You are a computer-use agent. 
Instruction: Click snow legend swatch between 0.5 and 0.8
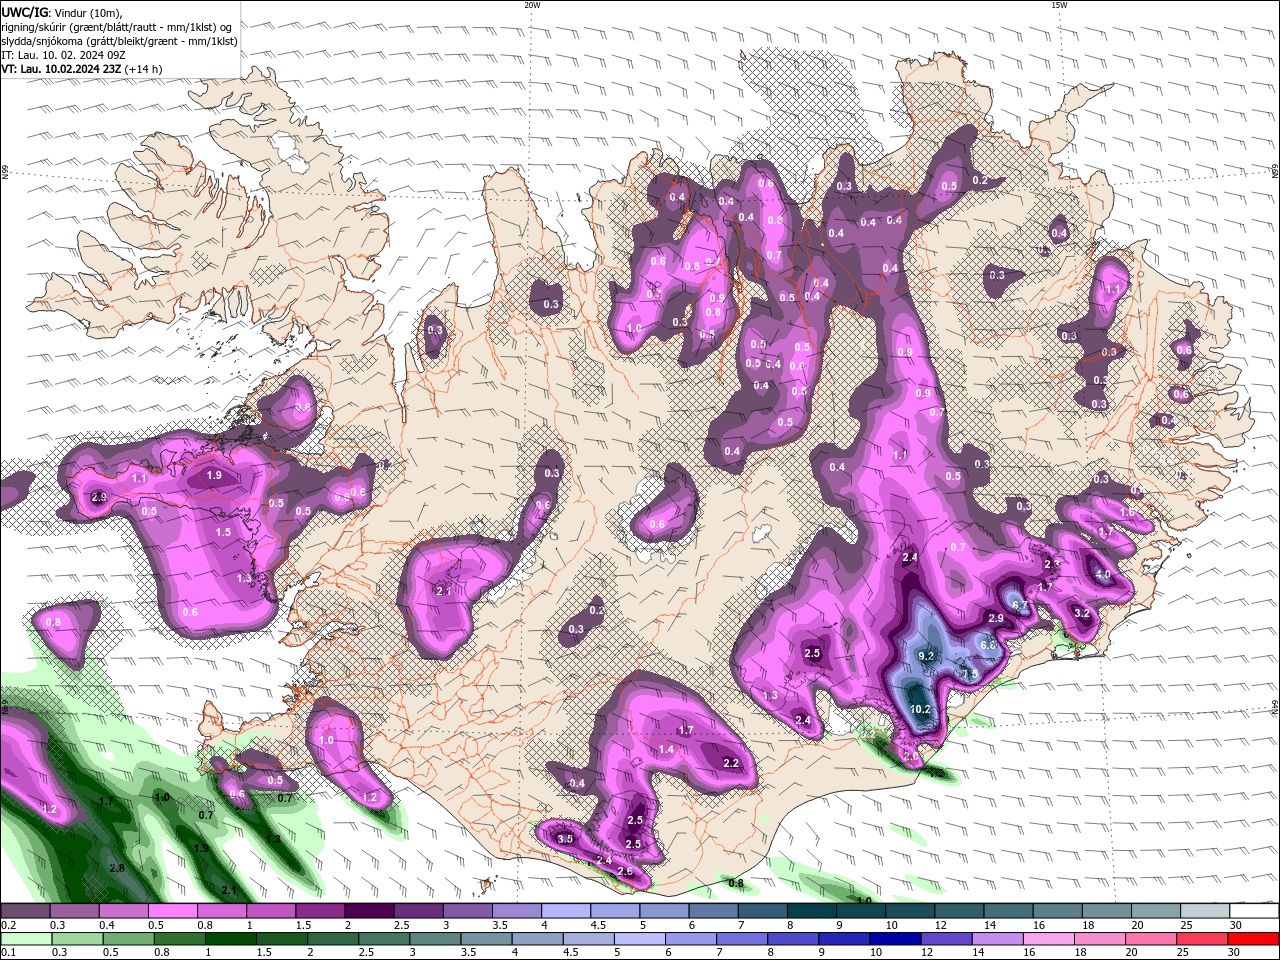coord(172,911)
